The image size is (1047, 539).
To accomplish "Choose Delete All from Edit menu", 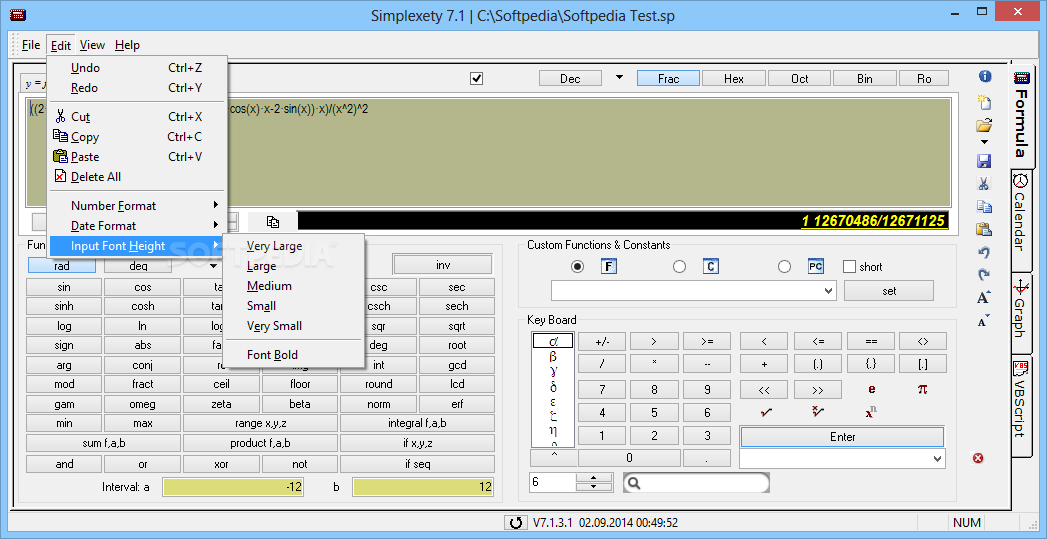I will pyautogui.click(x=138, y=177).
